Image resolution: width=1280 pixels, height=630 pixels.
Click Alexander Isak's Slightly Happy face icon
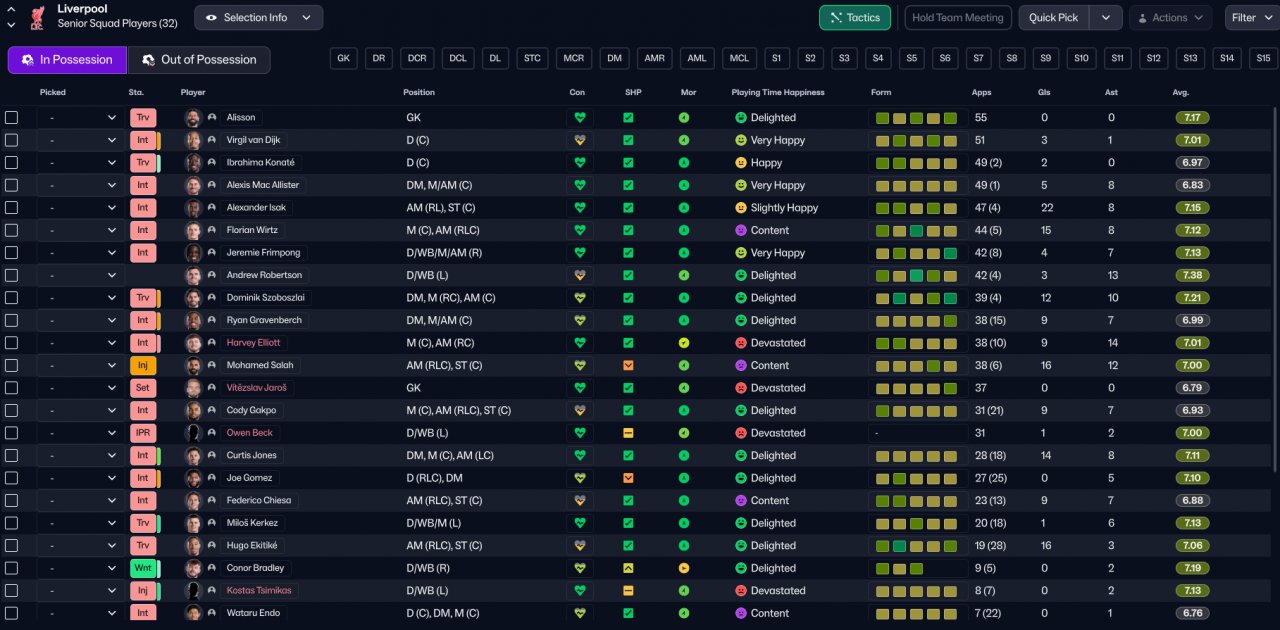click(x=741, y=208)
